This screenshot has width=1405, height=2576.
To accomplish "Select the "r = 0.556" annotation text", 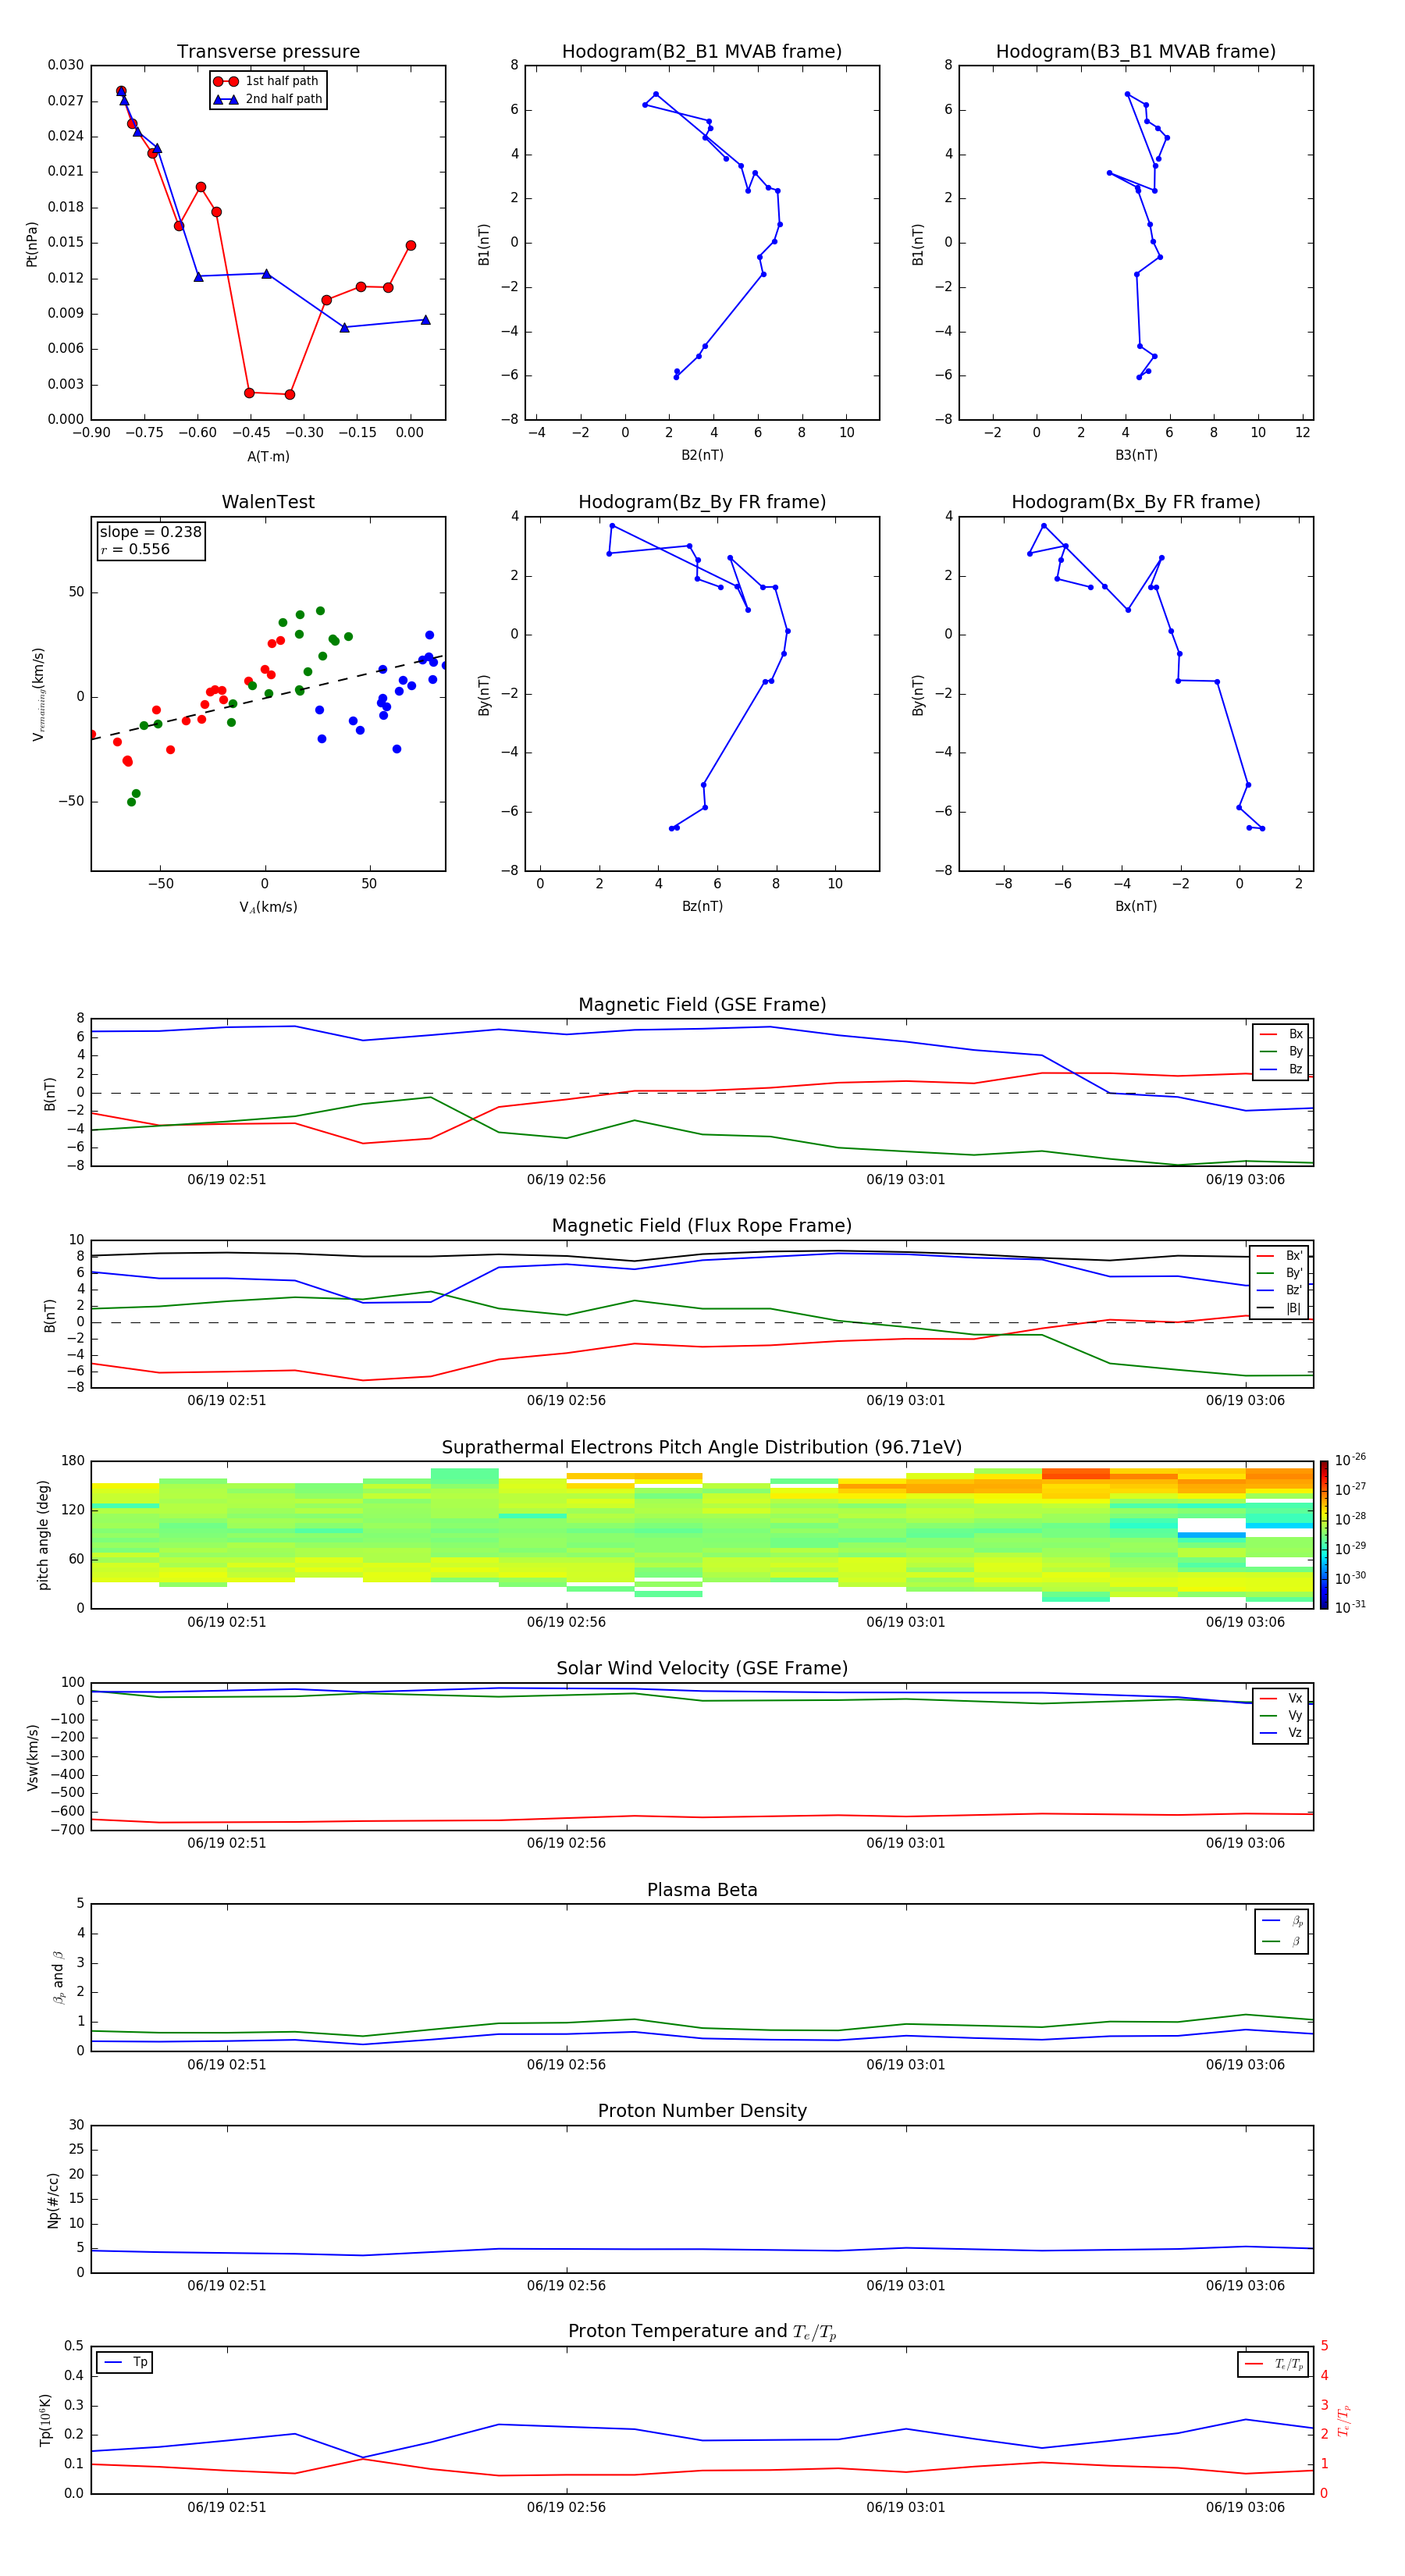I will pyautogui.click(x=135, y=549).
